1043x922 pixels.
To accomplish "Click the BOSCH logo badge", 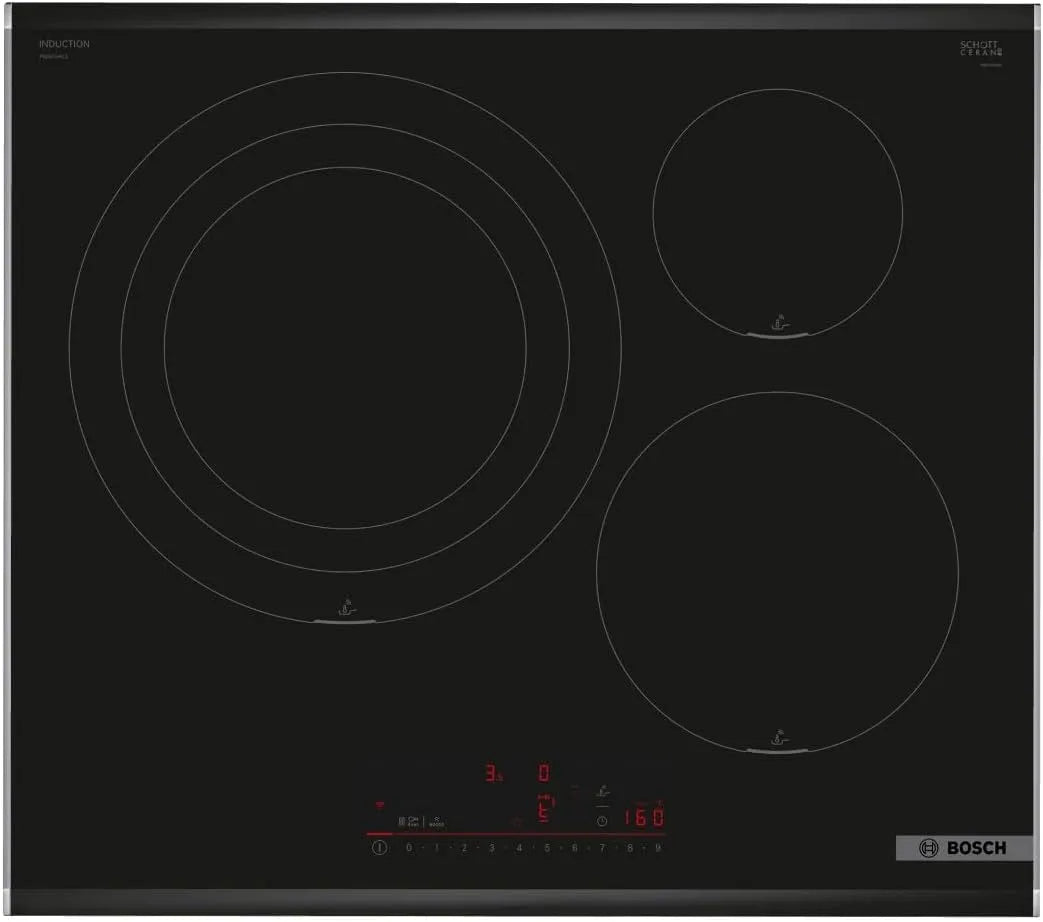I will tap(964, 847).
